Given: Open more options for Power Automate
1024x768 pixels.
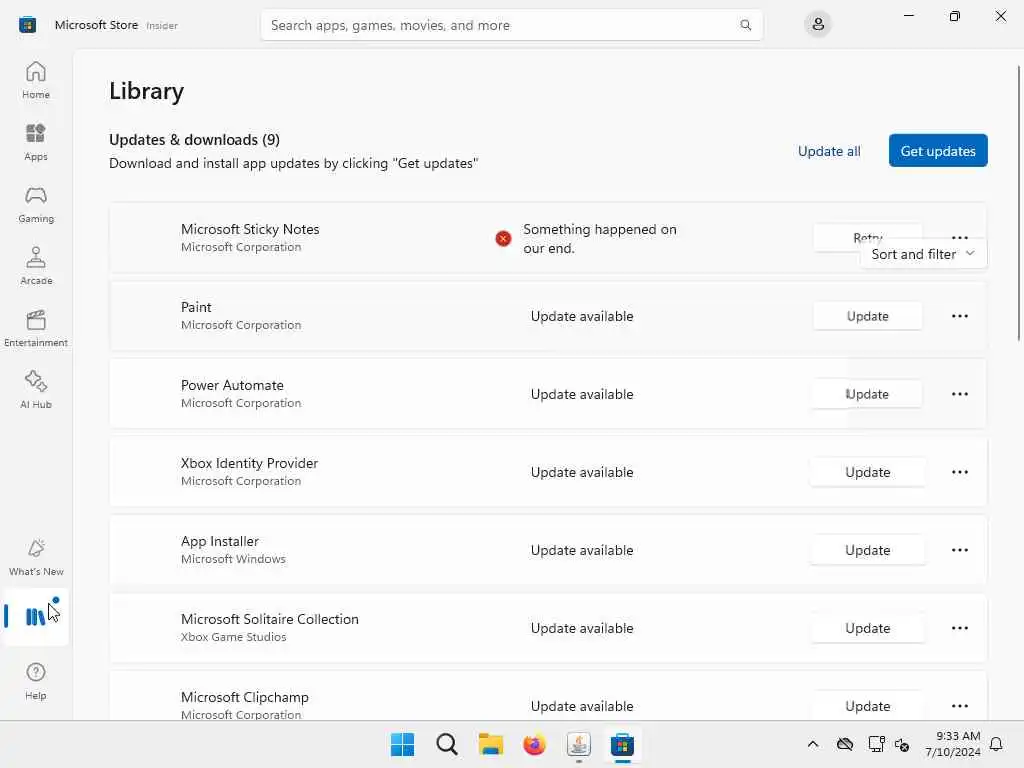Looking at the screenshot, I should coord(960,394).
